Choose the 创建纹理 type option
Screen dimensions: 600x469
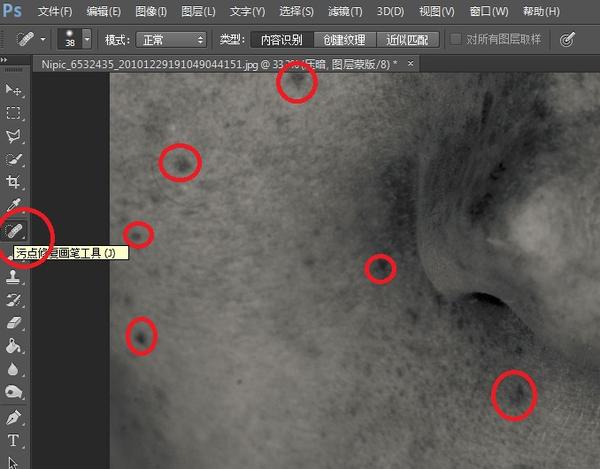click(x=345, y=39)
